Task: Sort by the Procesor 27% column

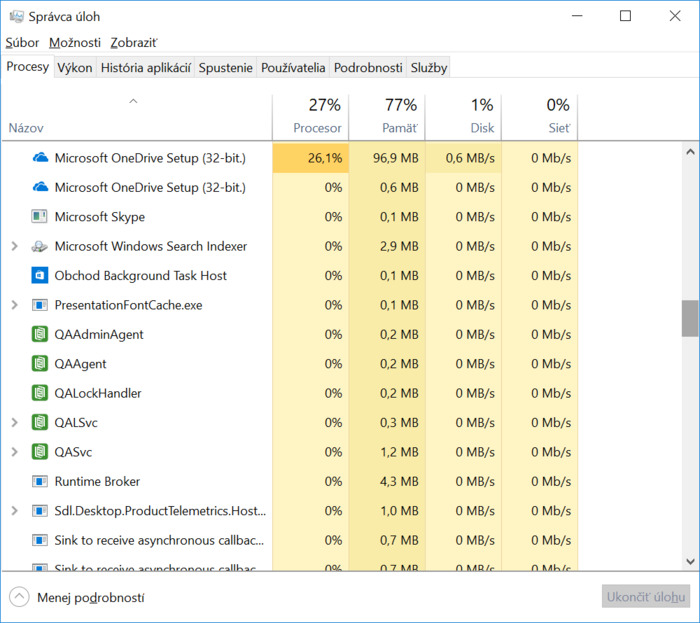Action: pyautogui.click(x=310, y=117)
